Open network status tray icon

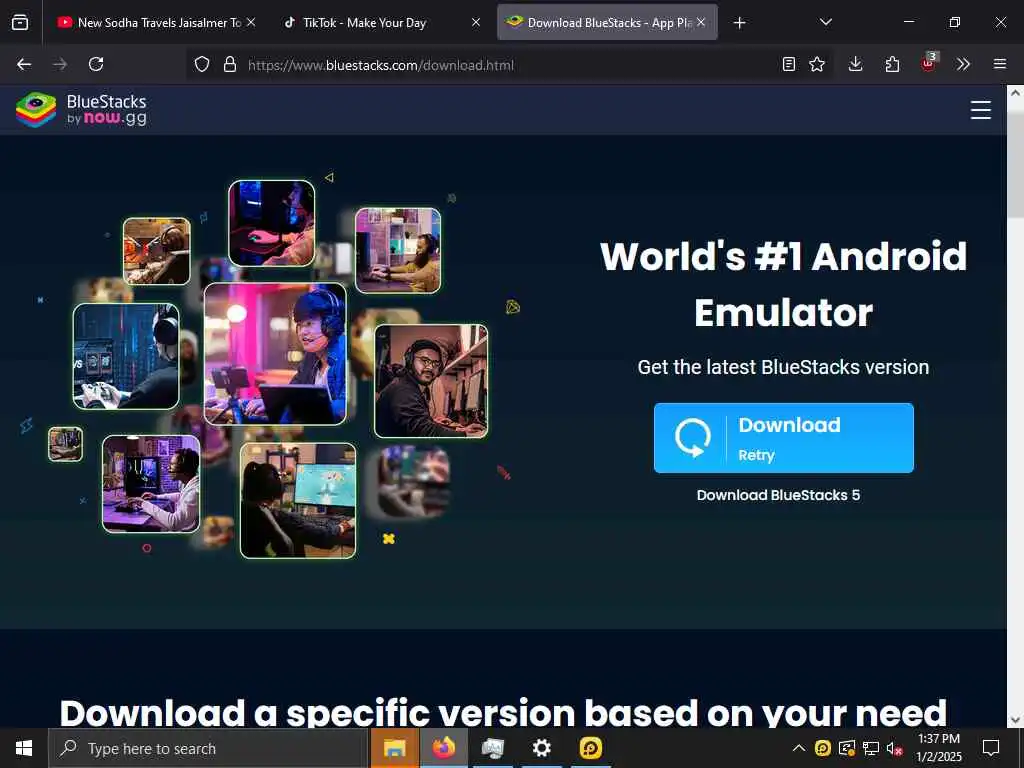[871, 748]
